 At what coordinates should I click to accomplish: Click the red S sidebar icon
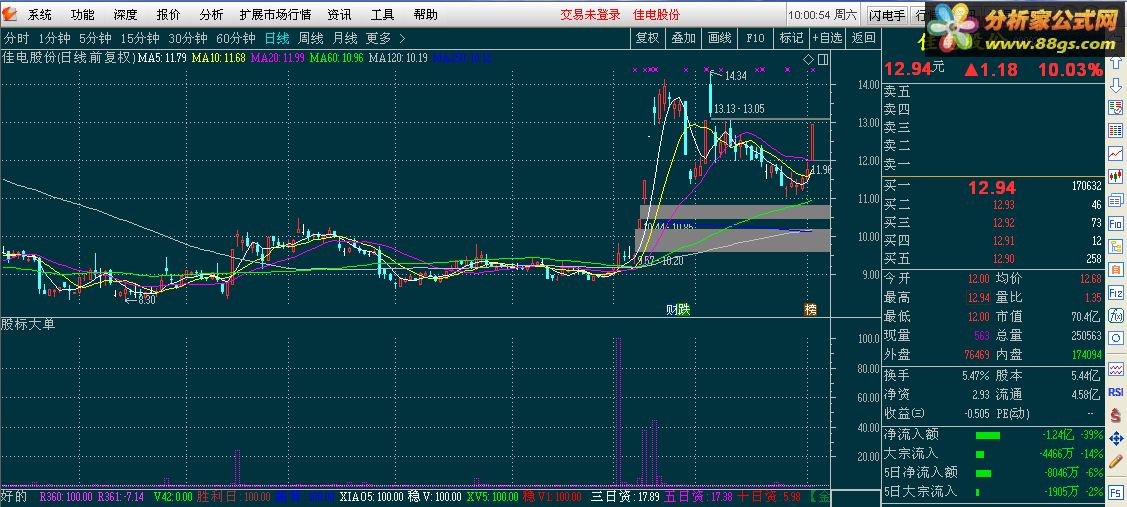click(1116, 415)
